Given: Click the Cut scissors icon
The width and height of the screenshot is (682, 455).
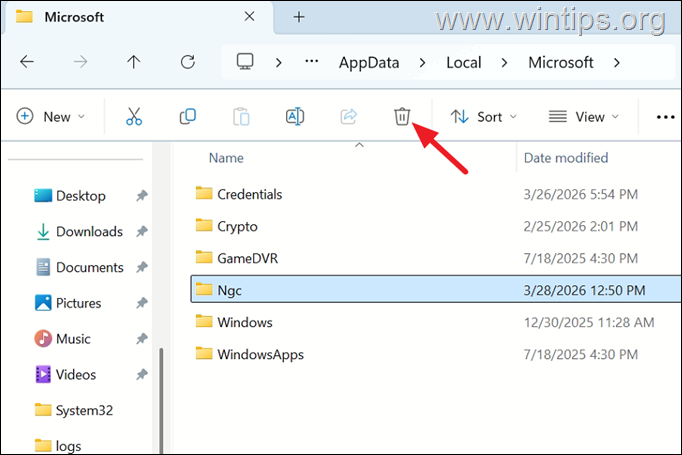Looking at the screenshot, I should tap(134, 117).
